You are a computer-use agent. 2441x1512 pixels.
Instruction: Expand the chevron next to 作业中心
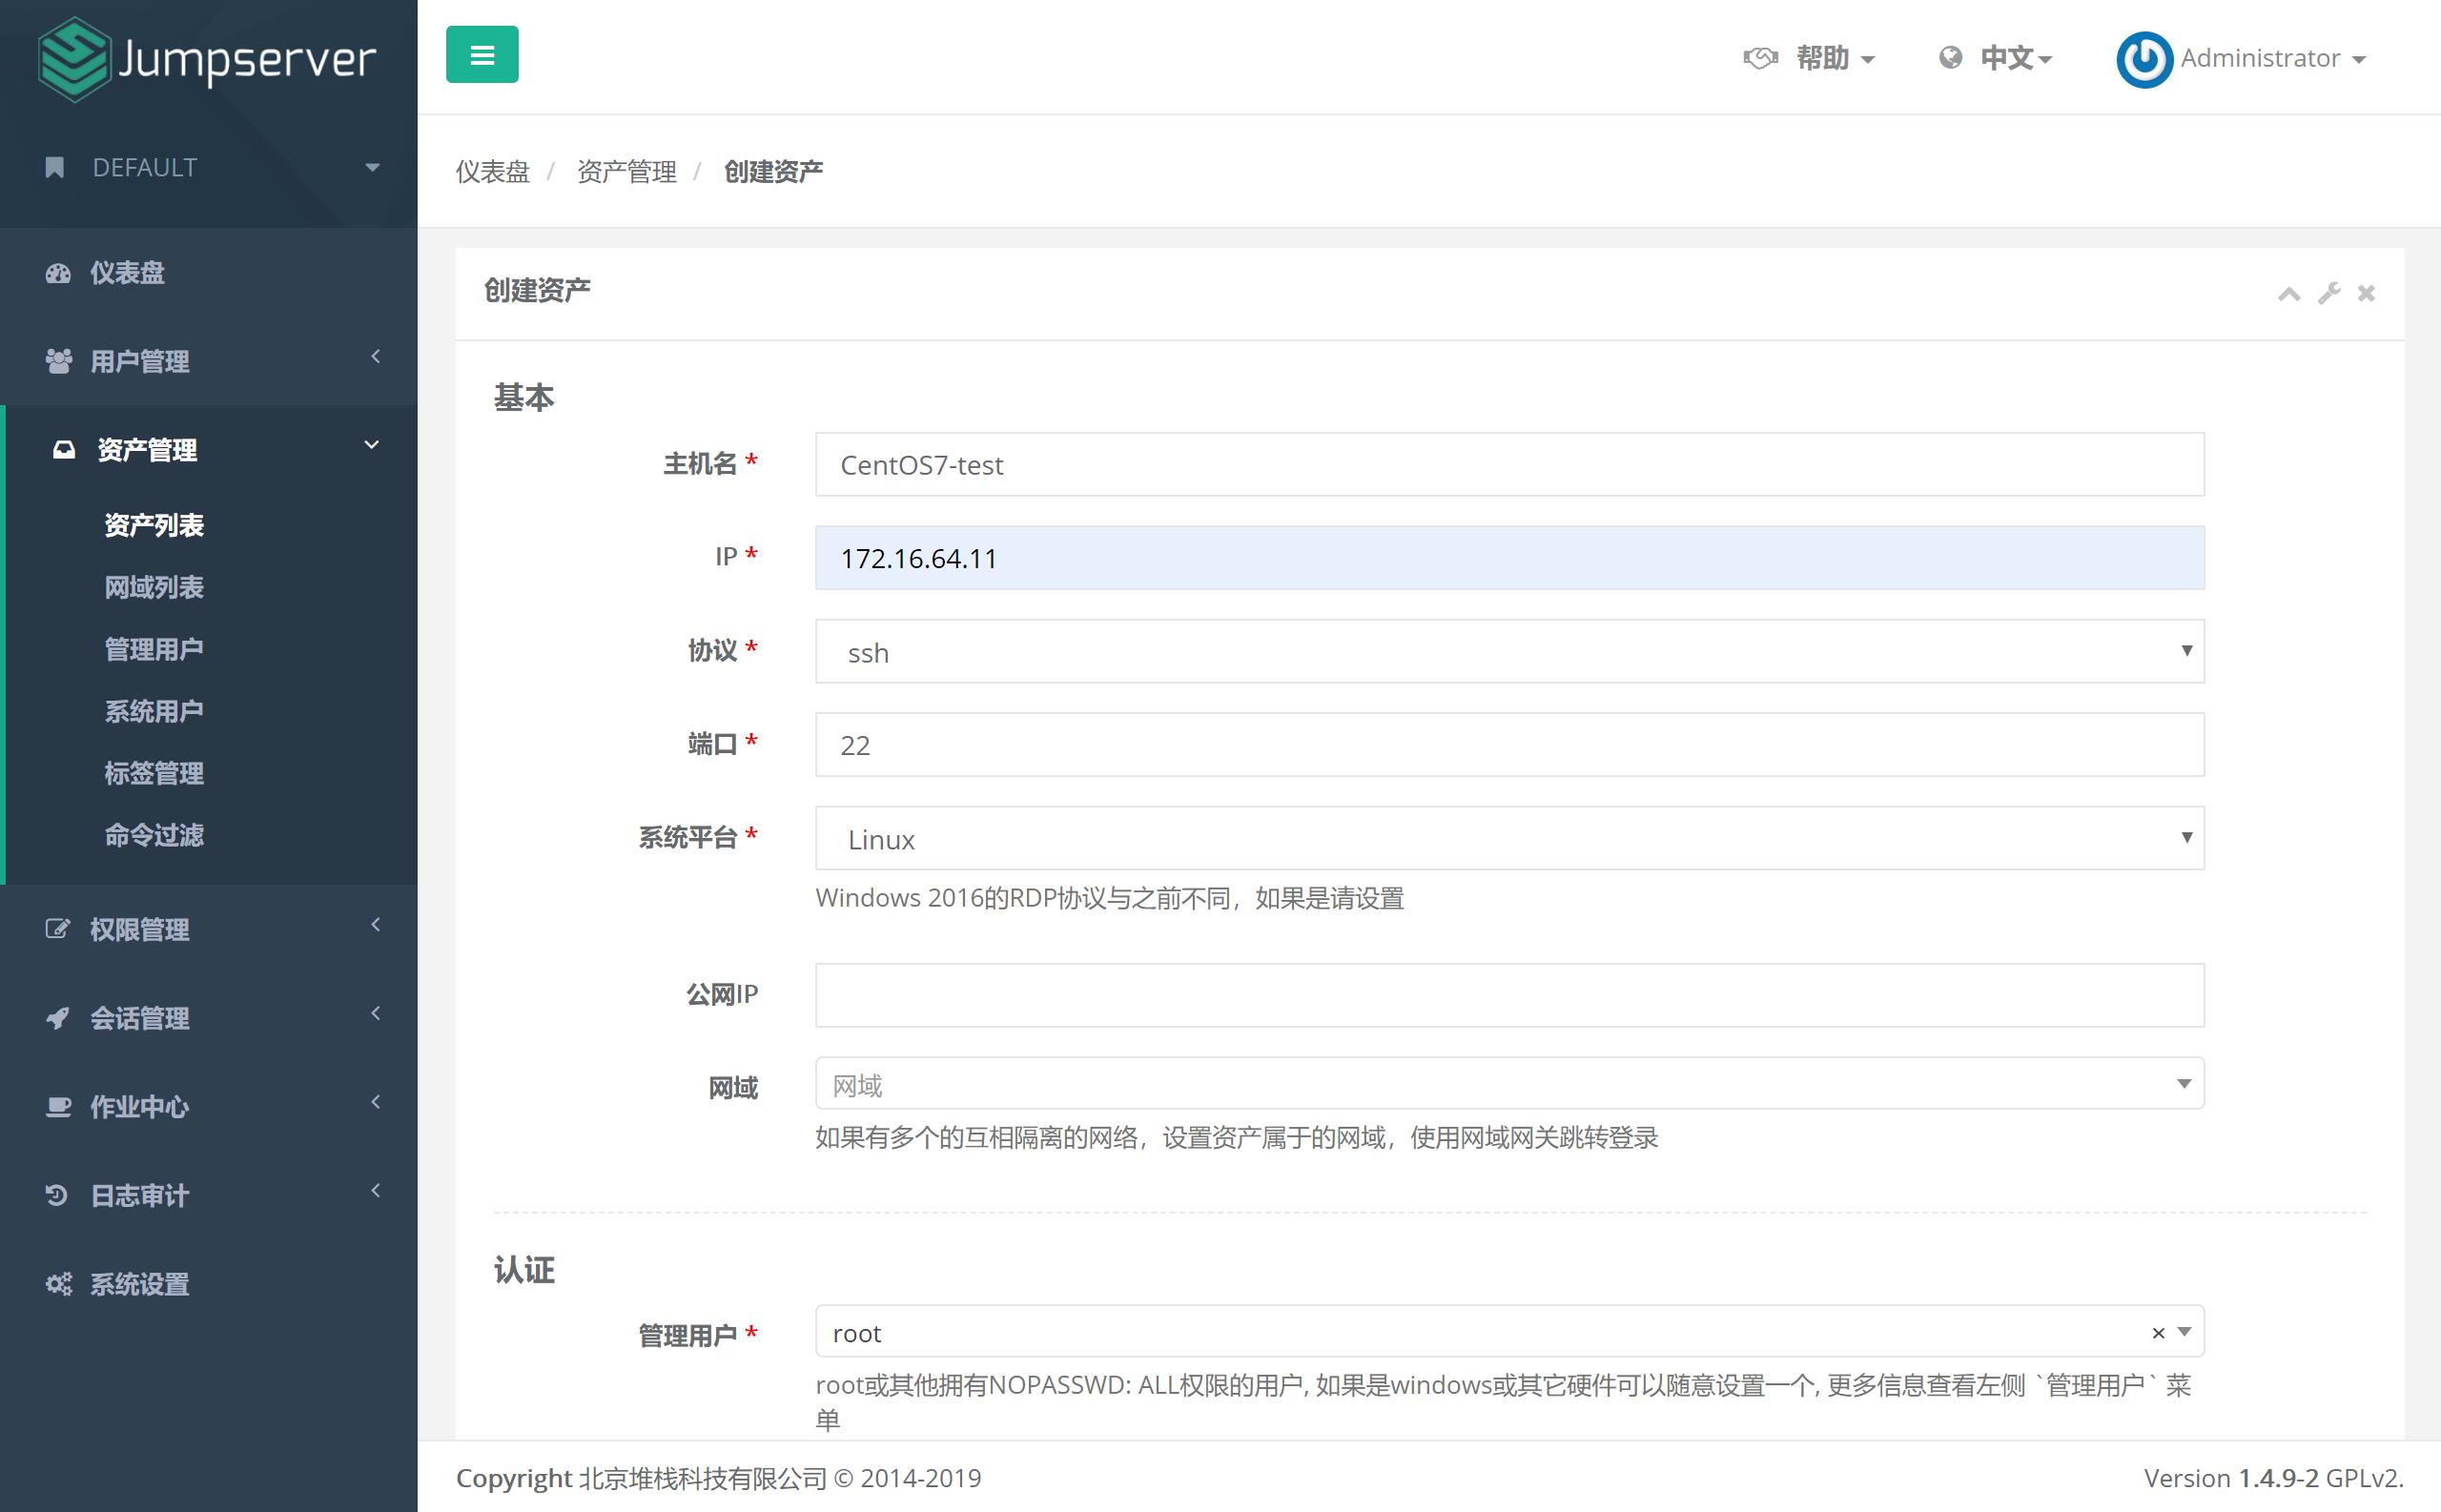pos(376,1101)
